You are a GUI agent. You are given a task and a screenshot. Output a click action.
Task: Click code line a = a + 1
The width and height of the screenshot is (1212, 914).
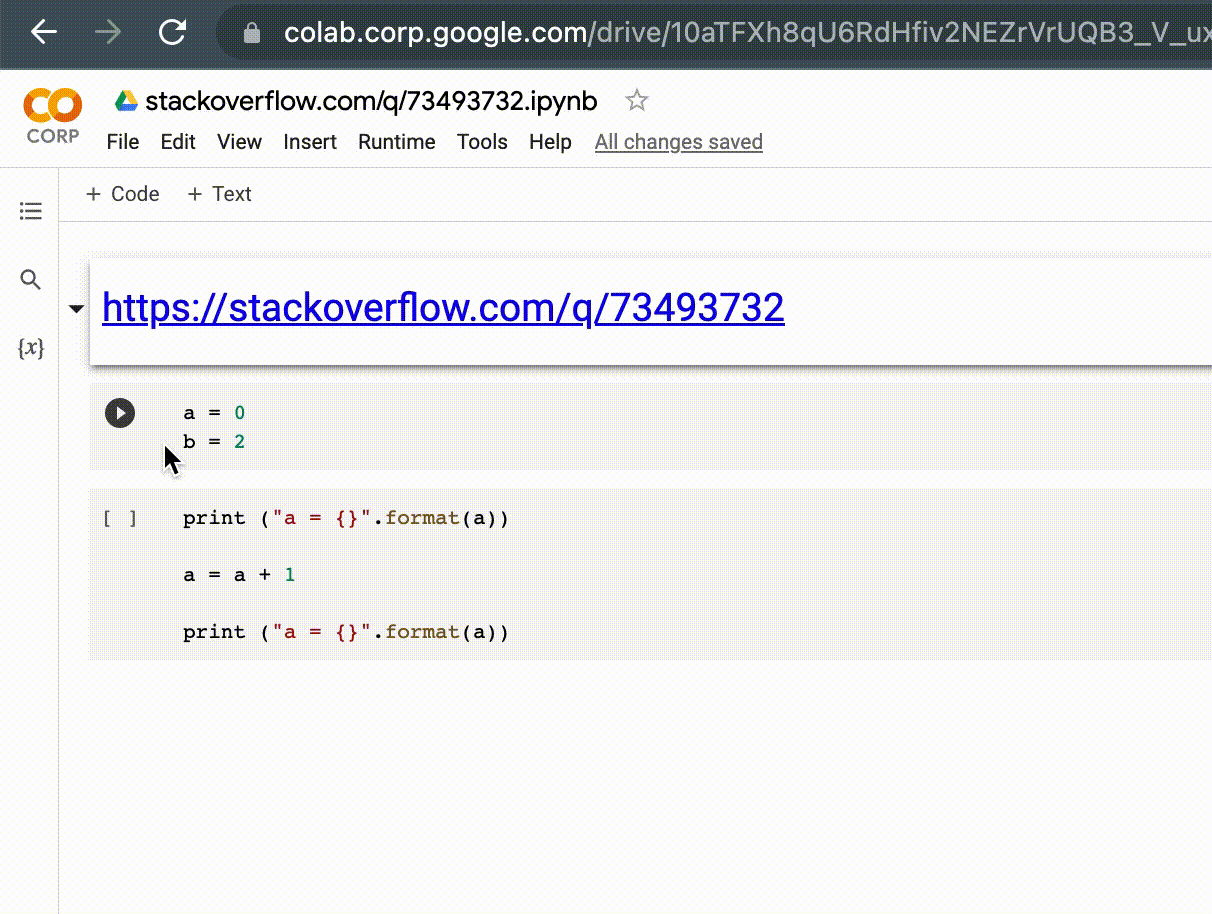pos(239,575)
